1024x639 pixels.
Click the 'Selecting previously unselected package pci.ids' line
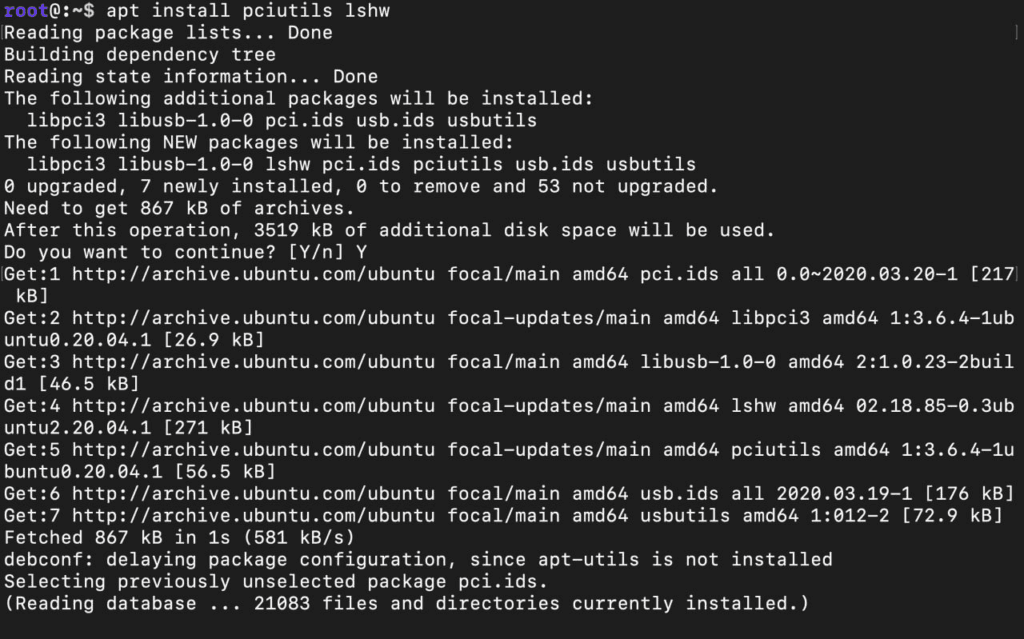[x=276, y=582]
